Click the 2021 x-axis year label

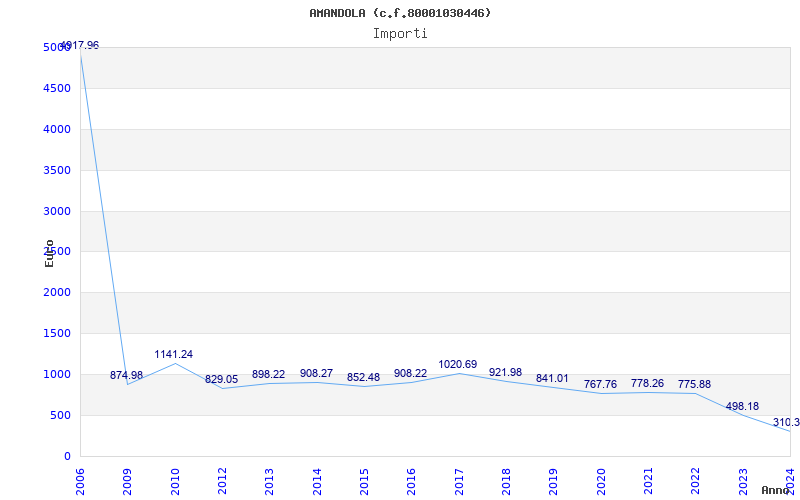tap(647, 482)
